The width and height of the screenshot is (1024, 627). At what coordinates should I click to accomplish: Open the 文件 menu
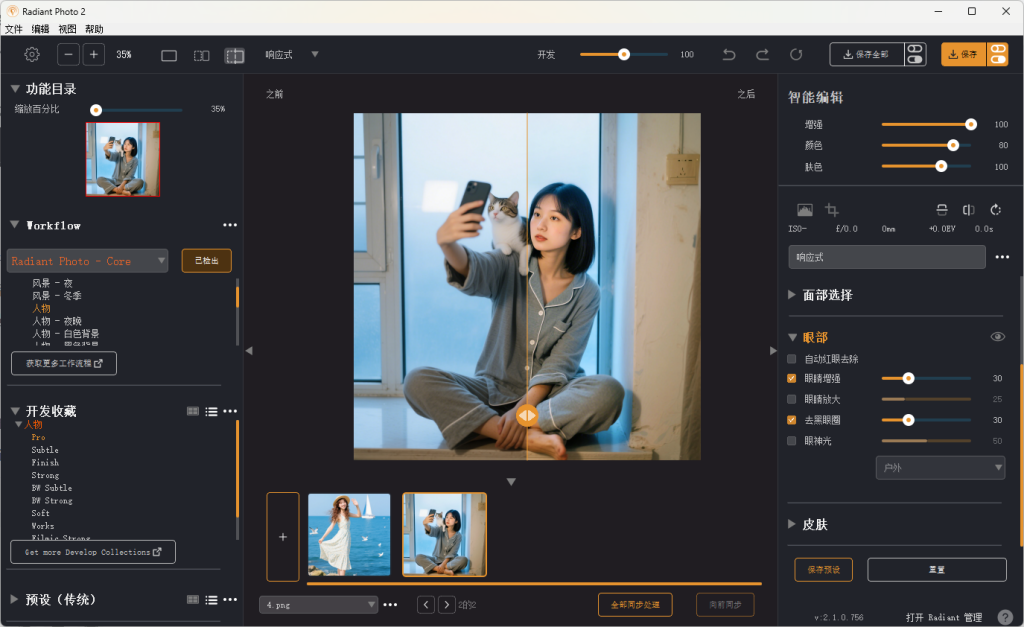coord(13,29)
